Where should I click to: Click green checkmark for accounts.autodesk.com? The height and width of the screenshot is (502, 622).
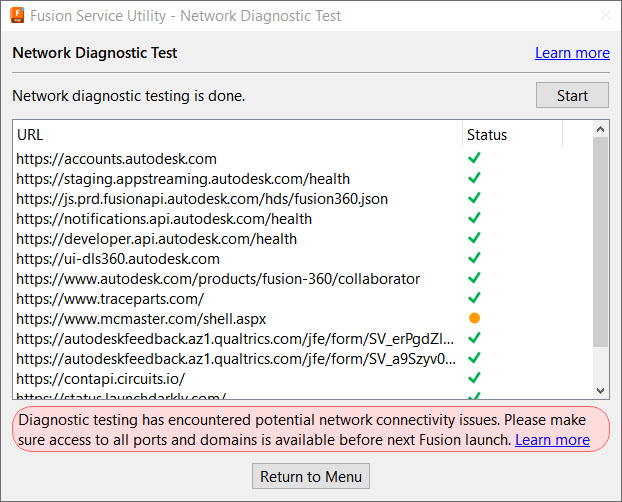(474, 158)
